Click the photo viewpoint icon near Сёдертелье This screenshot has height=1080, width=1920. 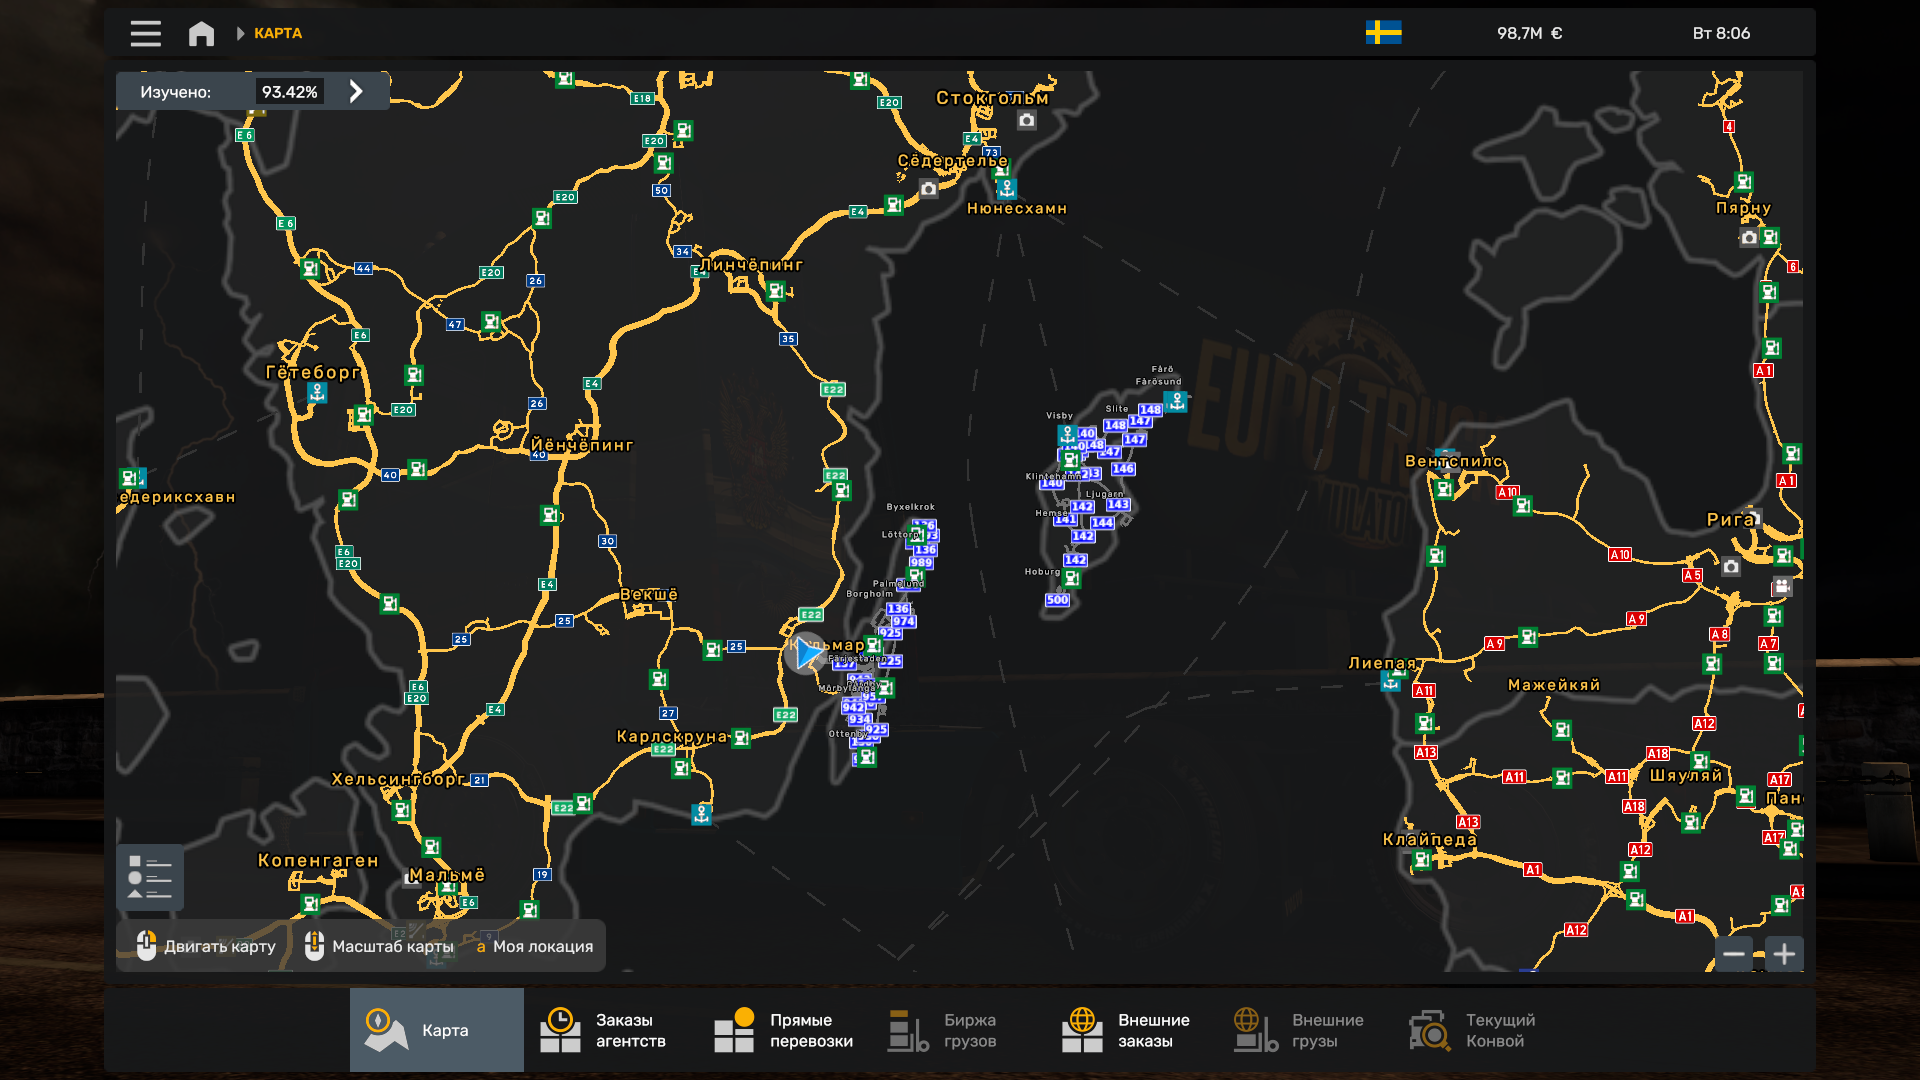[x=929, y=189]
